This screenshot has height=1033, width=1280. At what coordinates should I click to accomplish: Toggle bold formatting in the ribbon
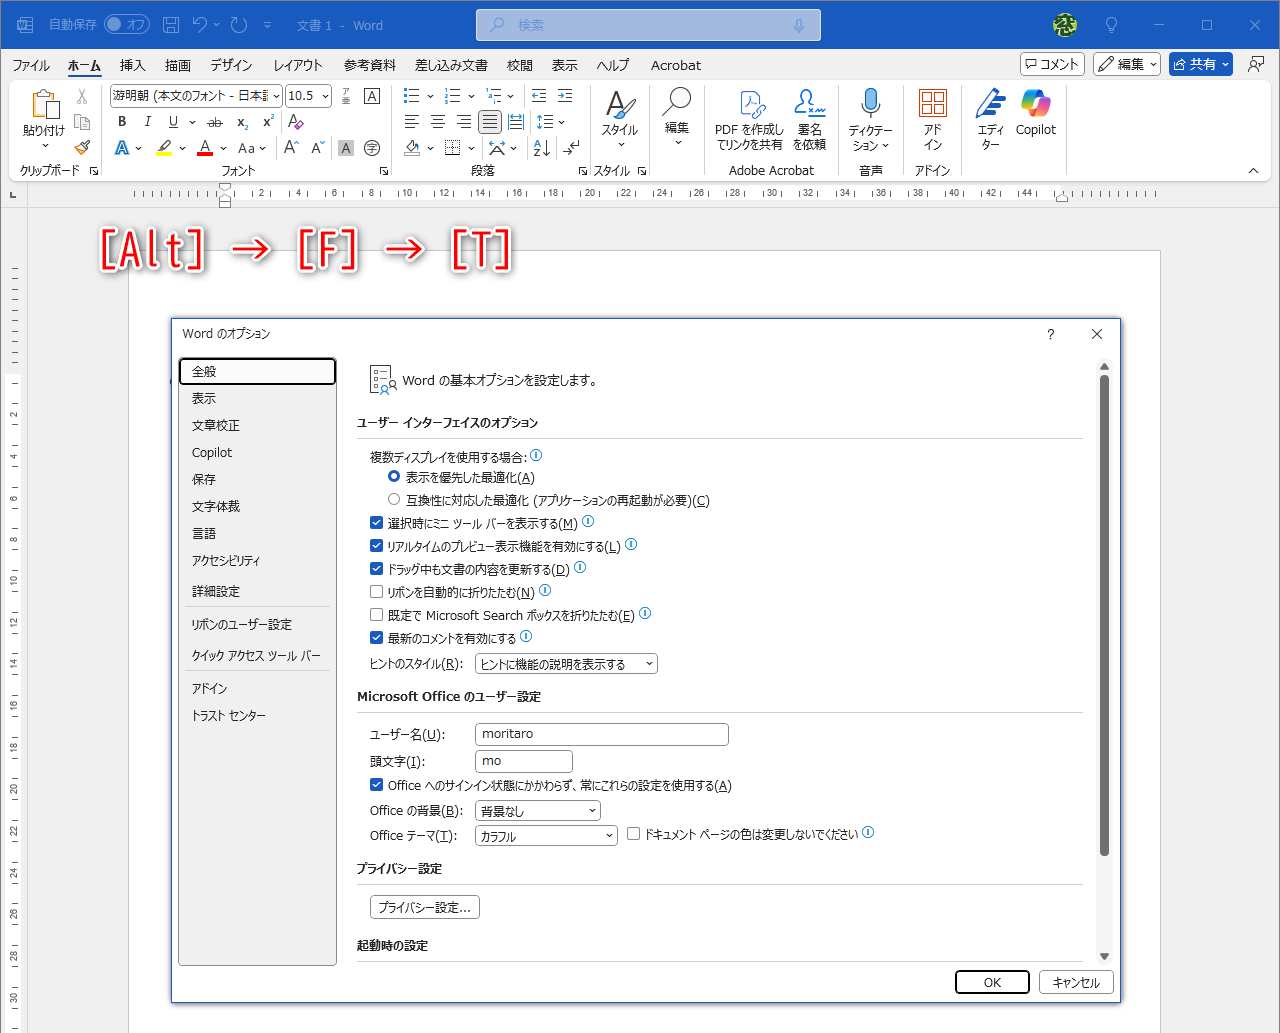(x=121, y=121)
